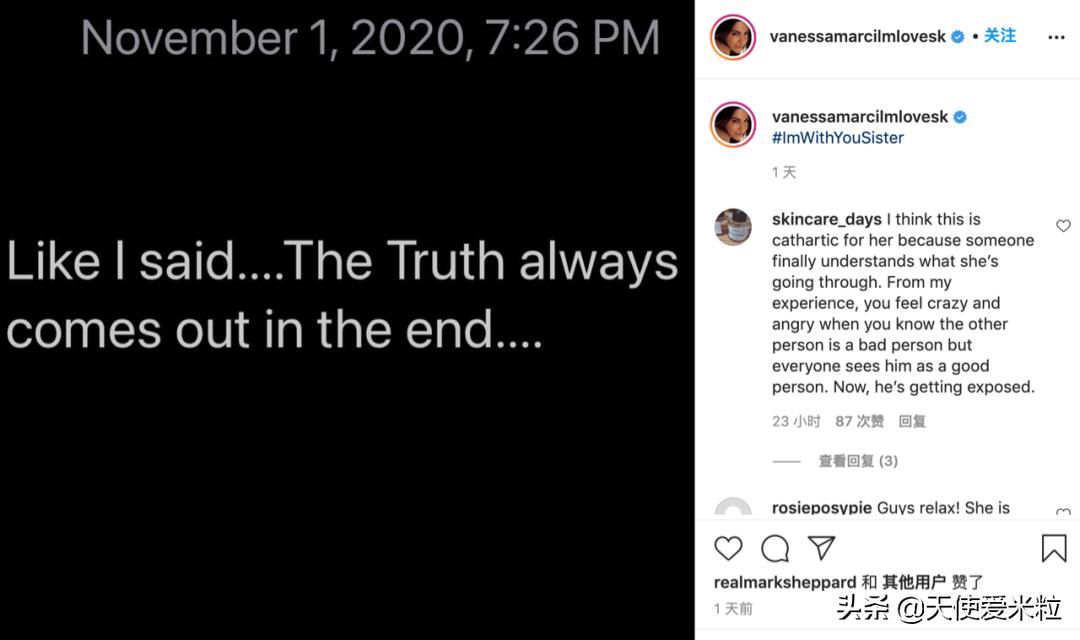Open the #ImWithYouSister hashtag
The height and width of the screenshot is (640, 1080).
(x=838, y=138)
